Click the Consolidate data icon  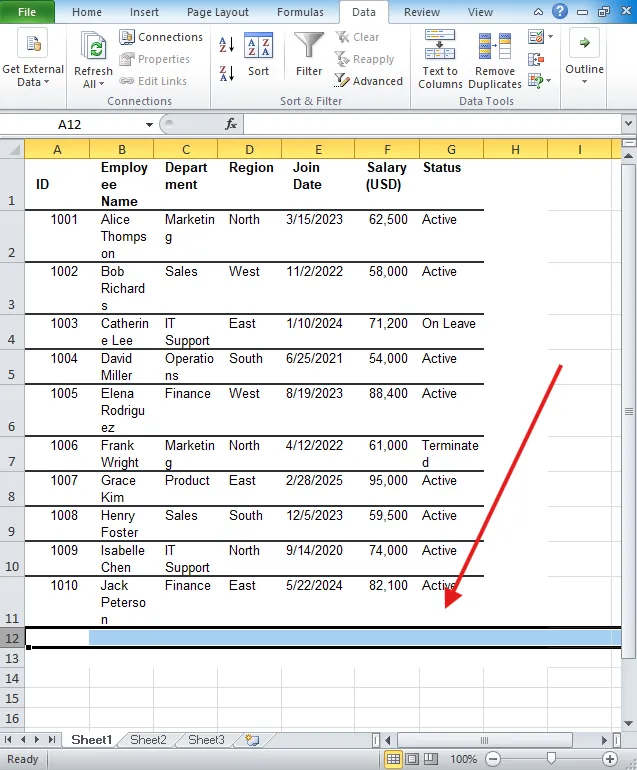click(x=536, y=59)
